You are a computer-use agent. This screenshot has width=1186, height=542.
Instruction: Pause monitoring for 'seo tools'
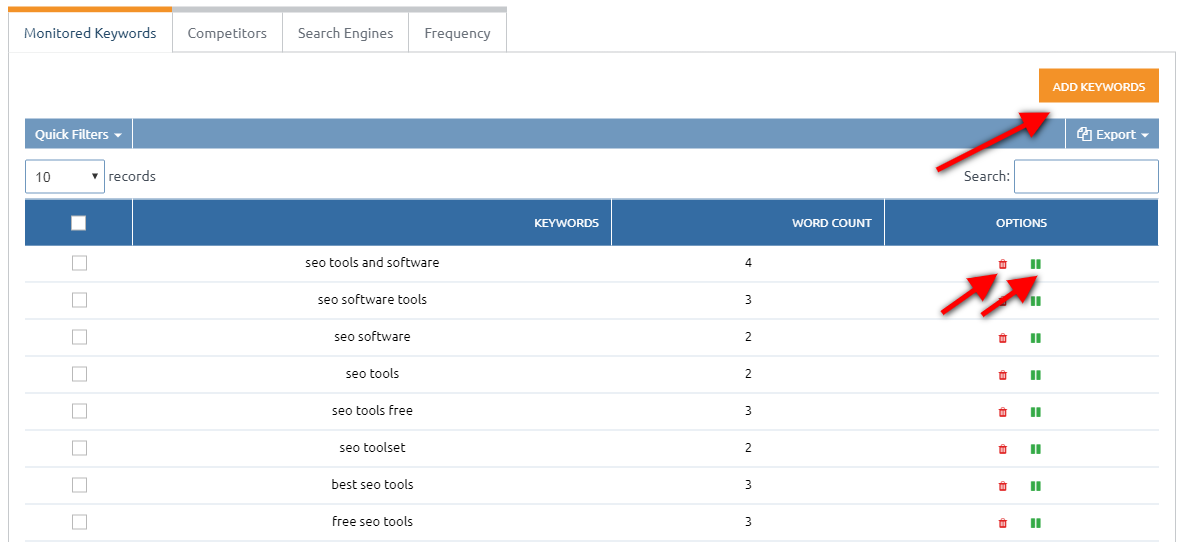click(x=1035, y=375)
